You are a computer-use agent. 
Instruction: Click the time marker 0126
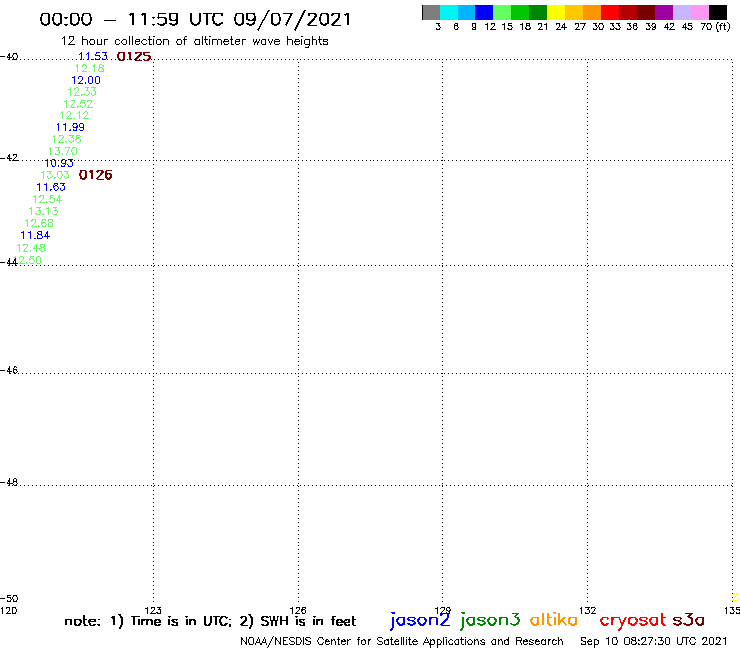pos(96,175)
